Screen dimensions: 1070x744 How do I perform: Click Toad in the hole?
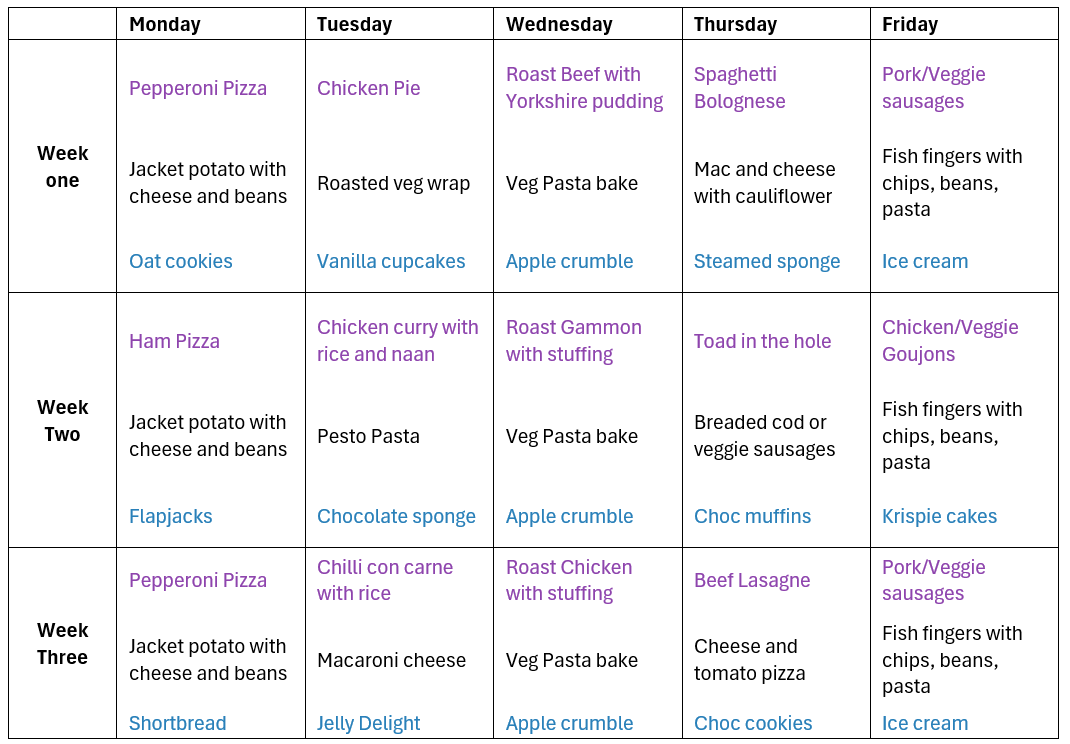click(762, 341)
